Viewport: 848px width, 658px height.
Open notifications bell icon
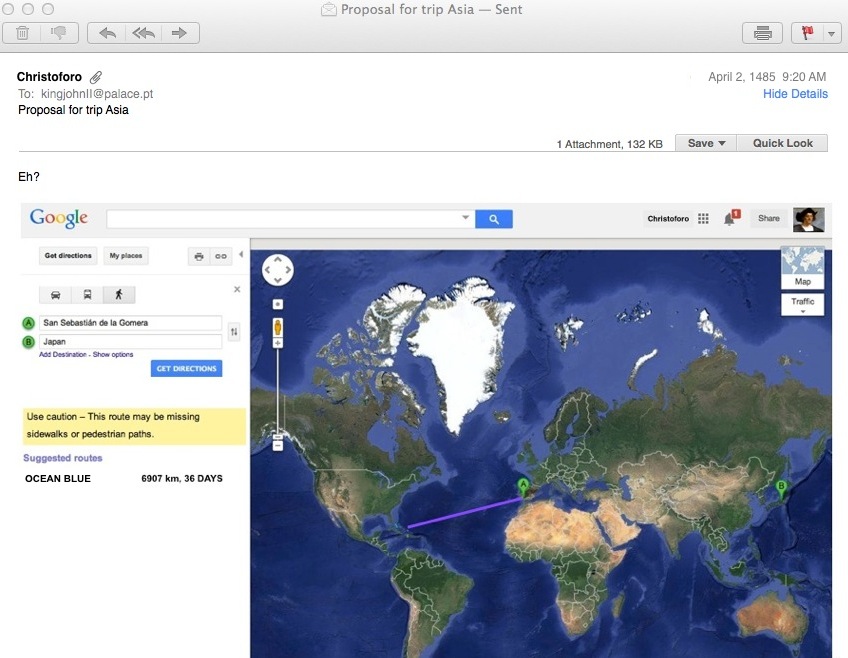731,218
